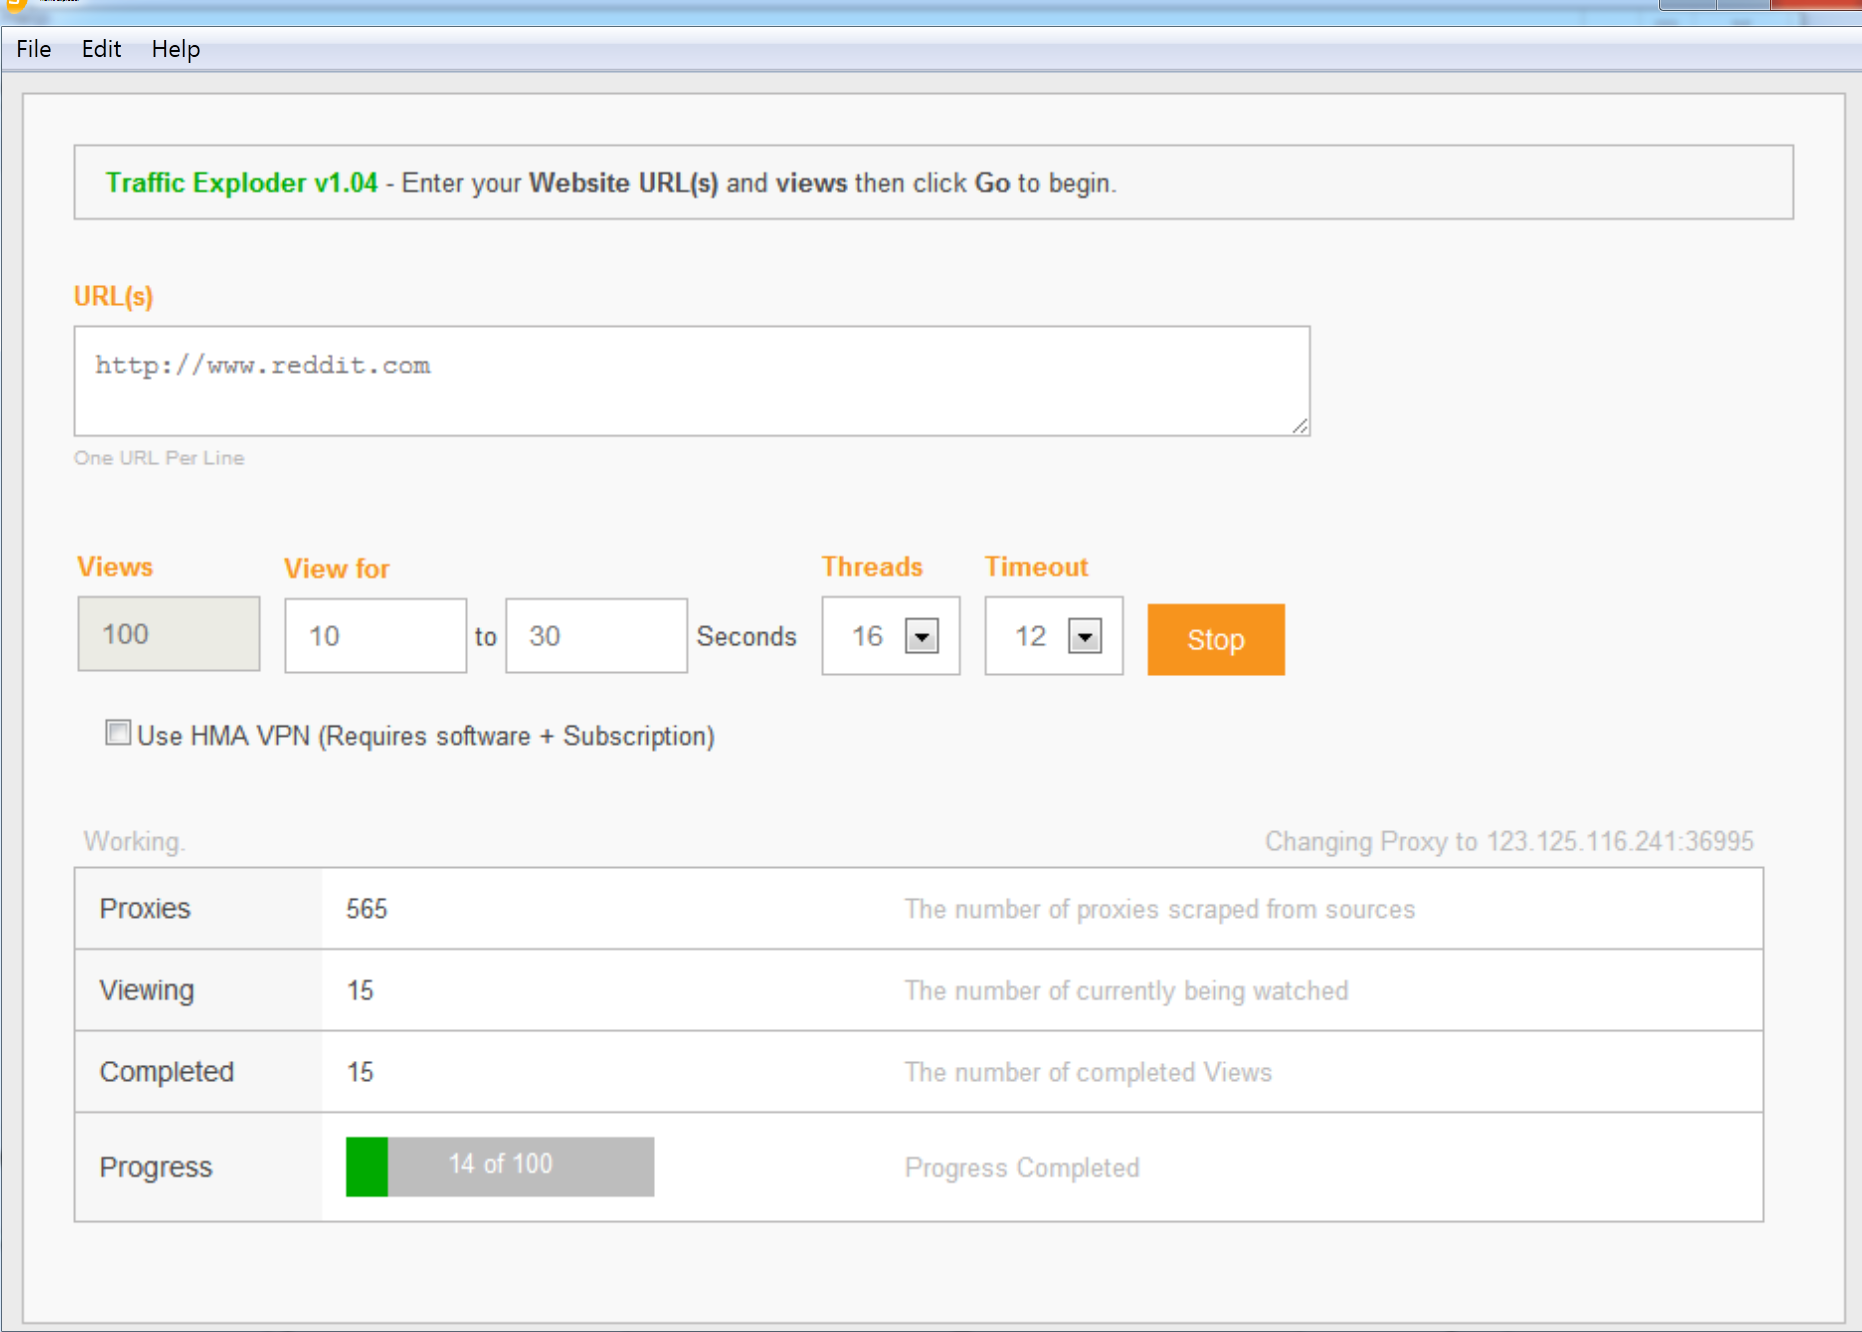1862x1332 pixels.
Task: Click the Views field showing 100
Action: (168, 634)
